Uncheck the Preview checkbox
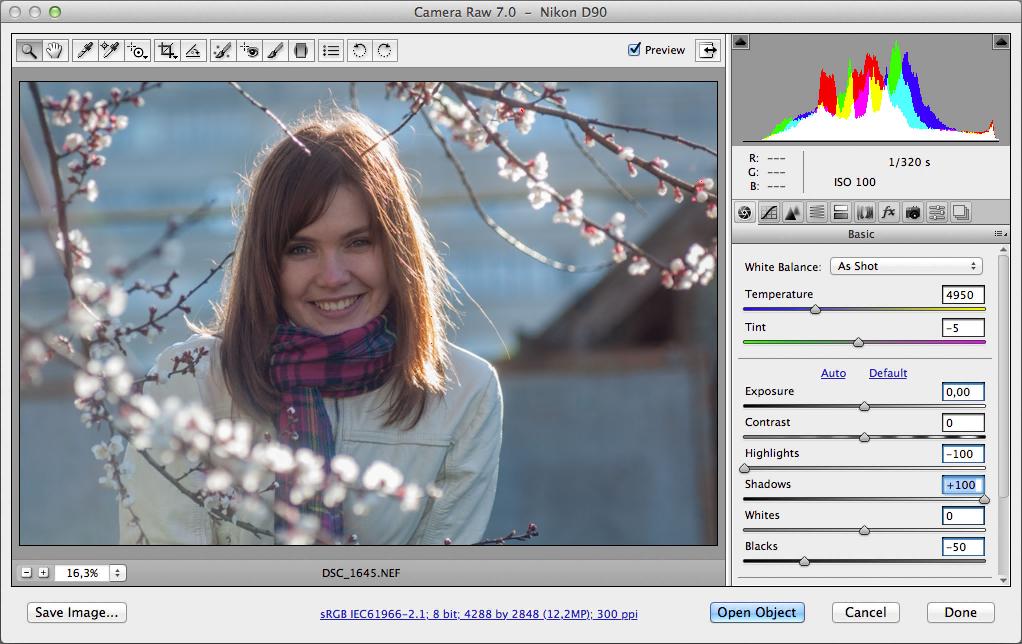Screen dimensions: 1022x644 [x=634, y=49]
